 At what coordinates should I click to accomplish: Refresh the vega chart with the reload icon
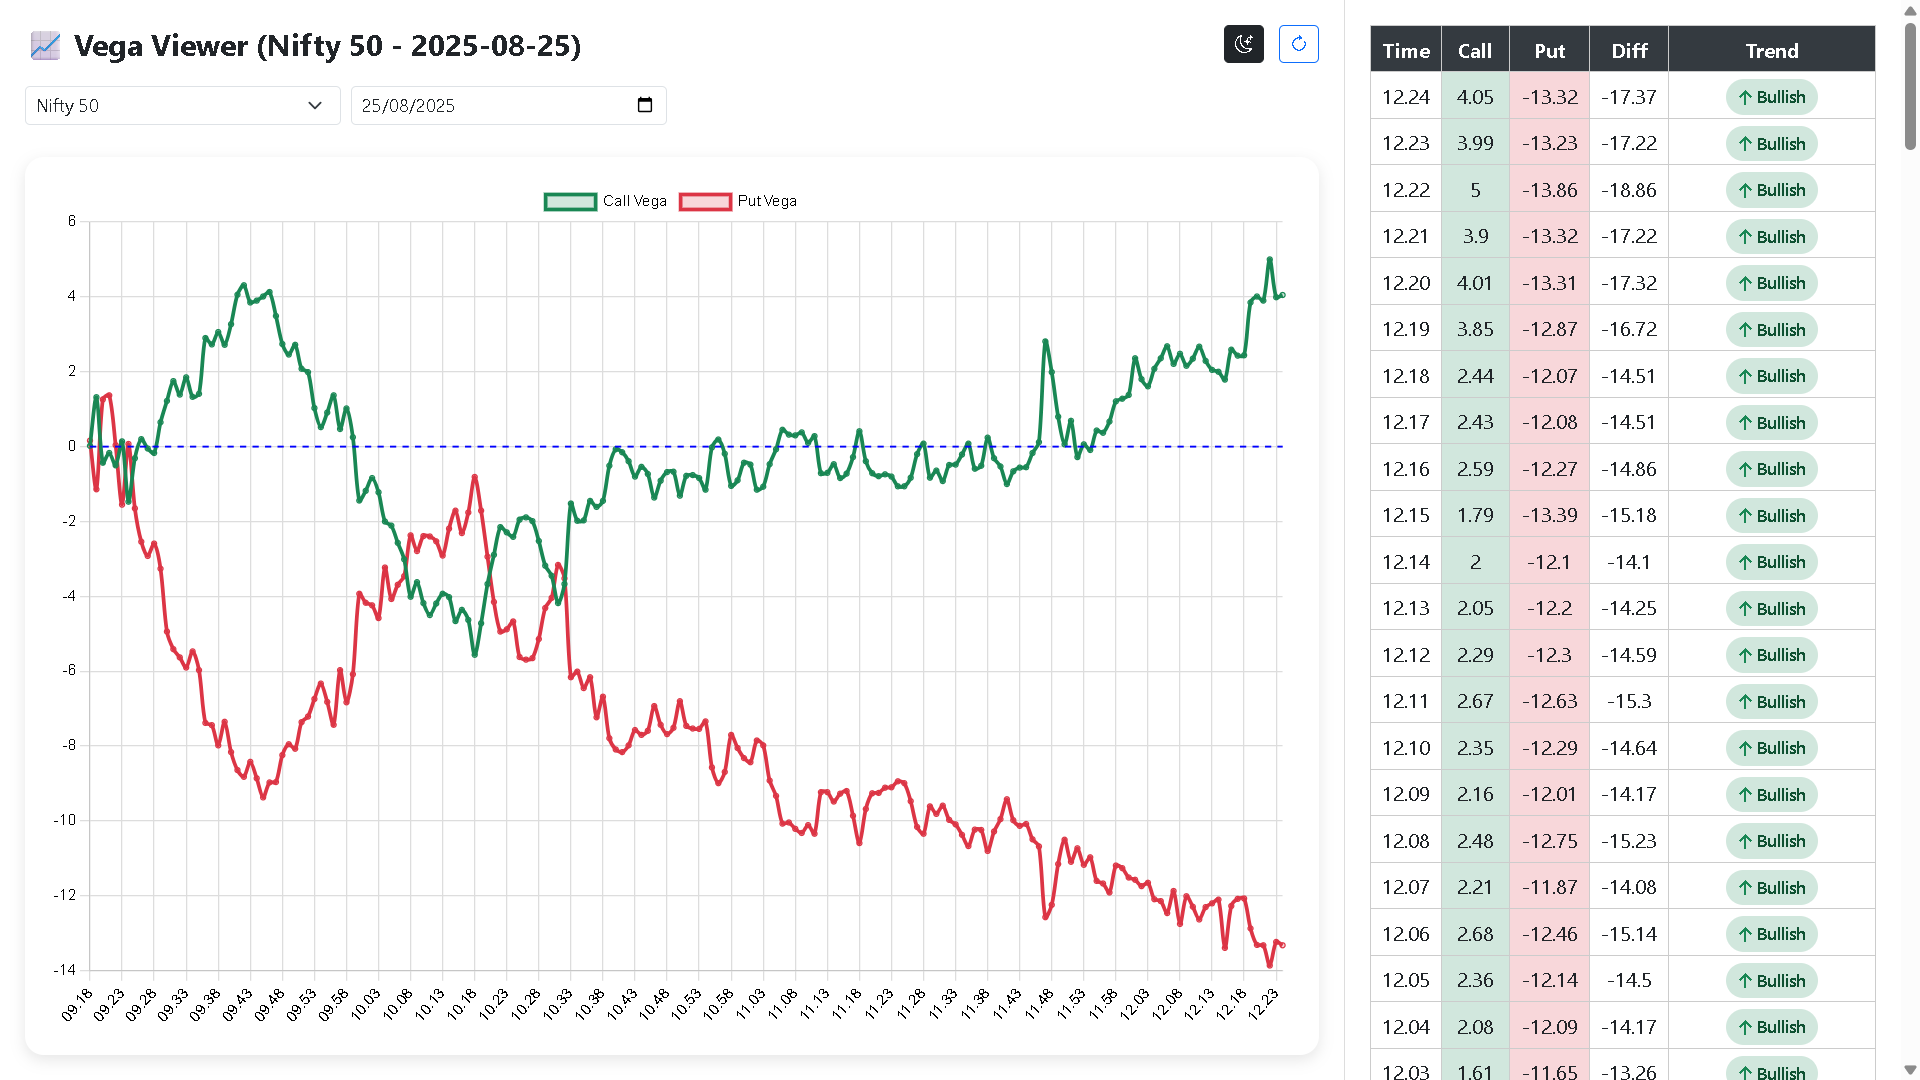[x=1298, y=44]
